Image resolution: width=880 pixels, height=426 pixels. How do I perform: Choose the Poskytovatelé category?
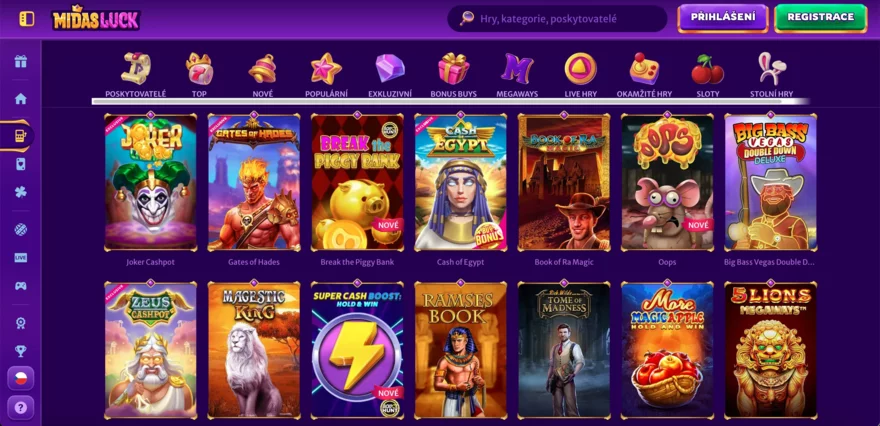coord(136,75)
